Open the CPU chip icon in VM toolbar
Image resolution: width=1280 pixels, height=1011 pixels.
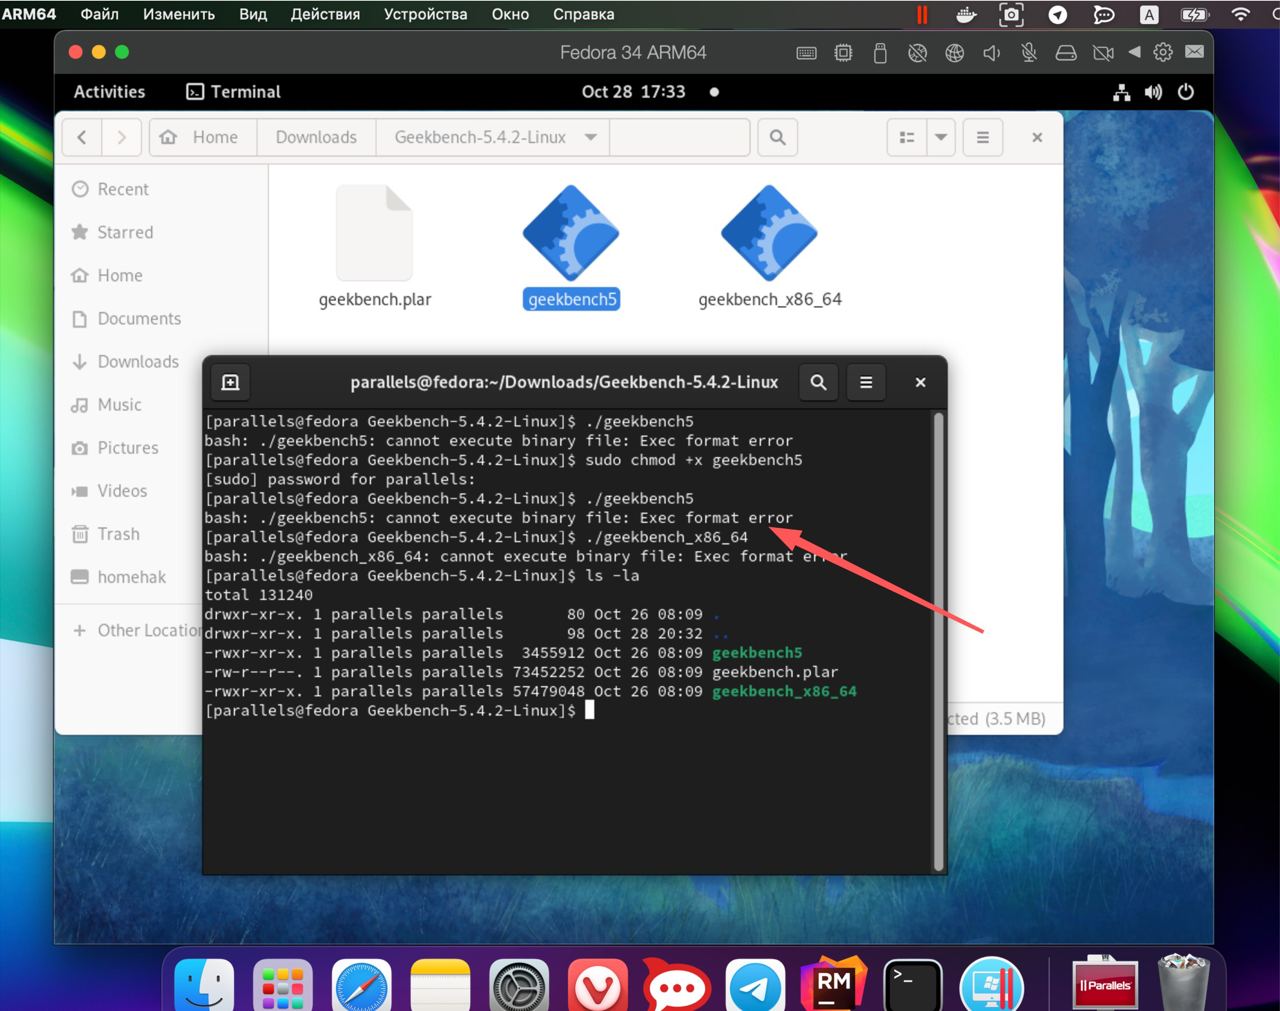pyautogui.click(x=843, y=53)
